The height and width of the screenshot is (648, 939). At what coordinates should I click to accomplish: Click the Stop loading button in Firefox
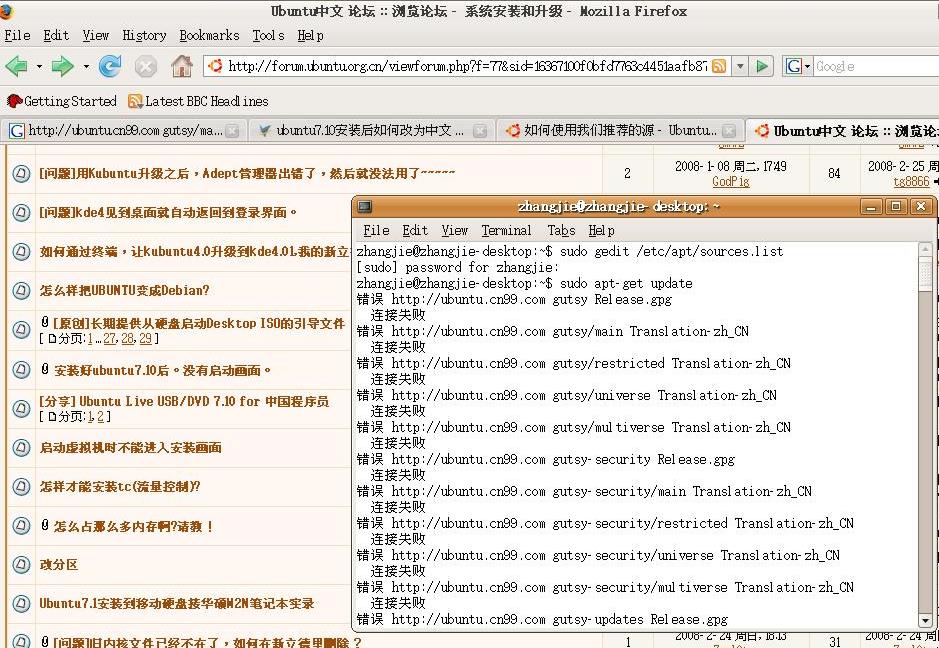pyautogui.click(x=146, y=66)
